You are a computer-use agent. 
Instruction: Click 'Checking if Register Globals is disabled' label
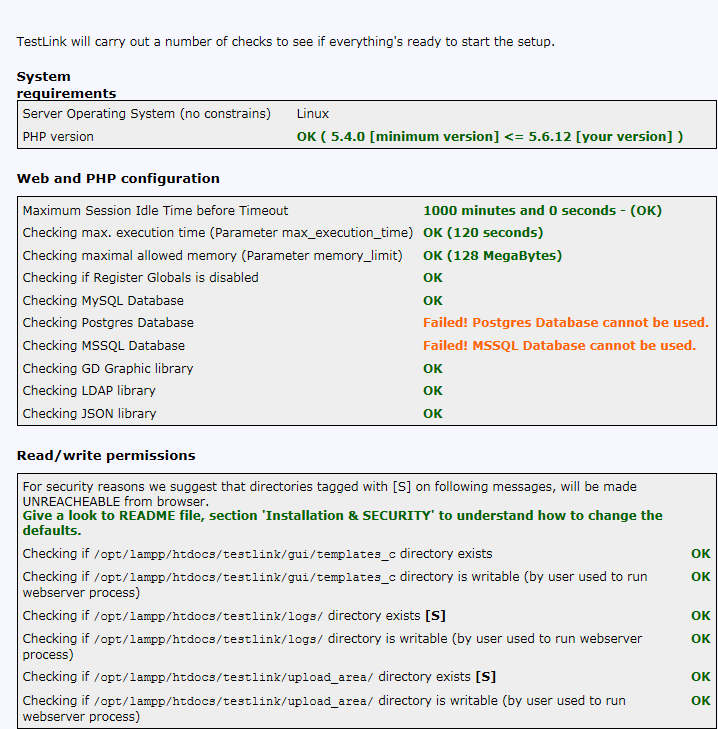140,278
